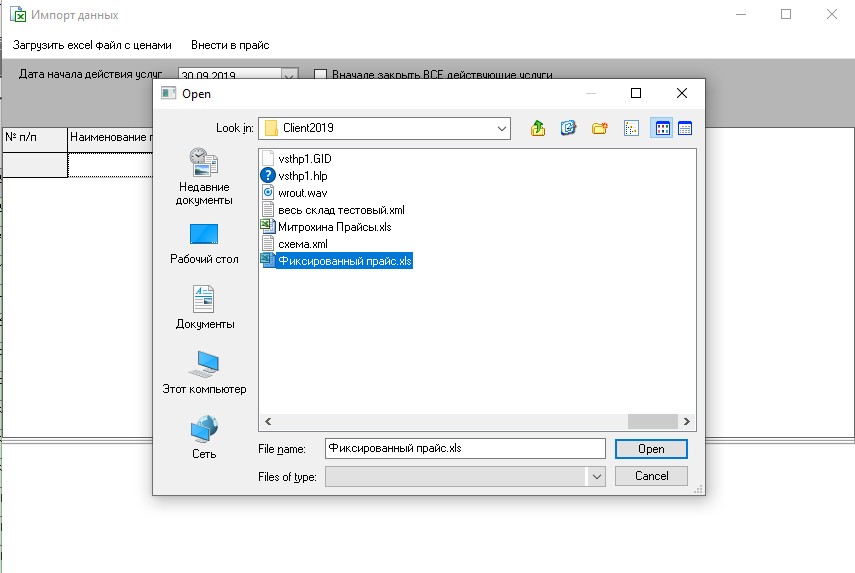This screenshot has height=573, width=855.
Task: Click the Open dialog title icon
Action: coord(168,93)
